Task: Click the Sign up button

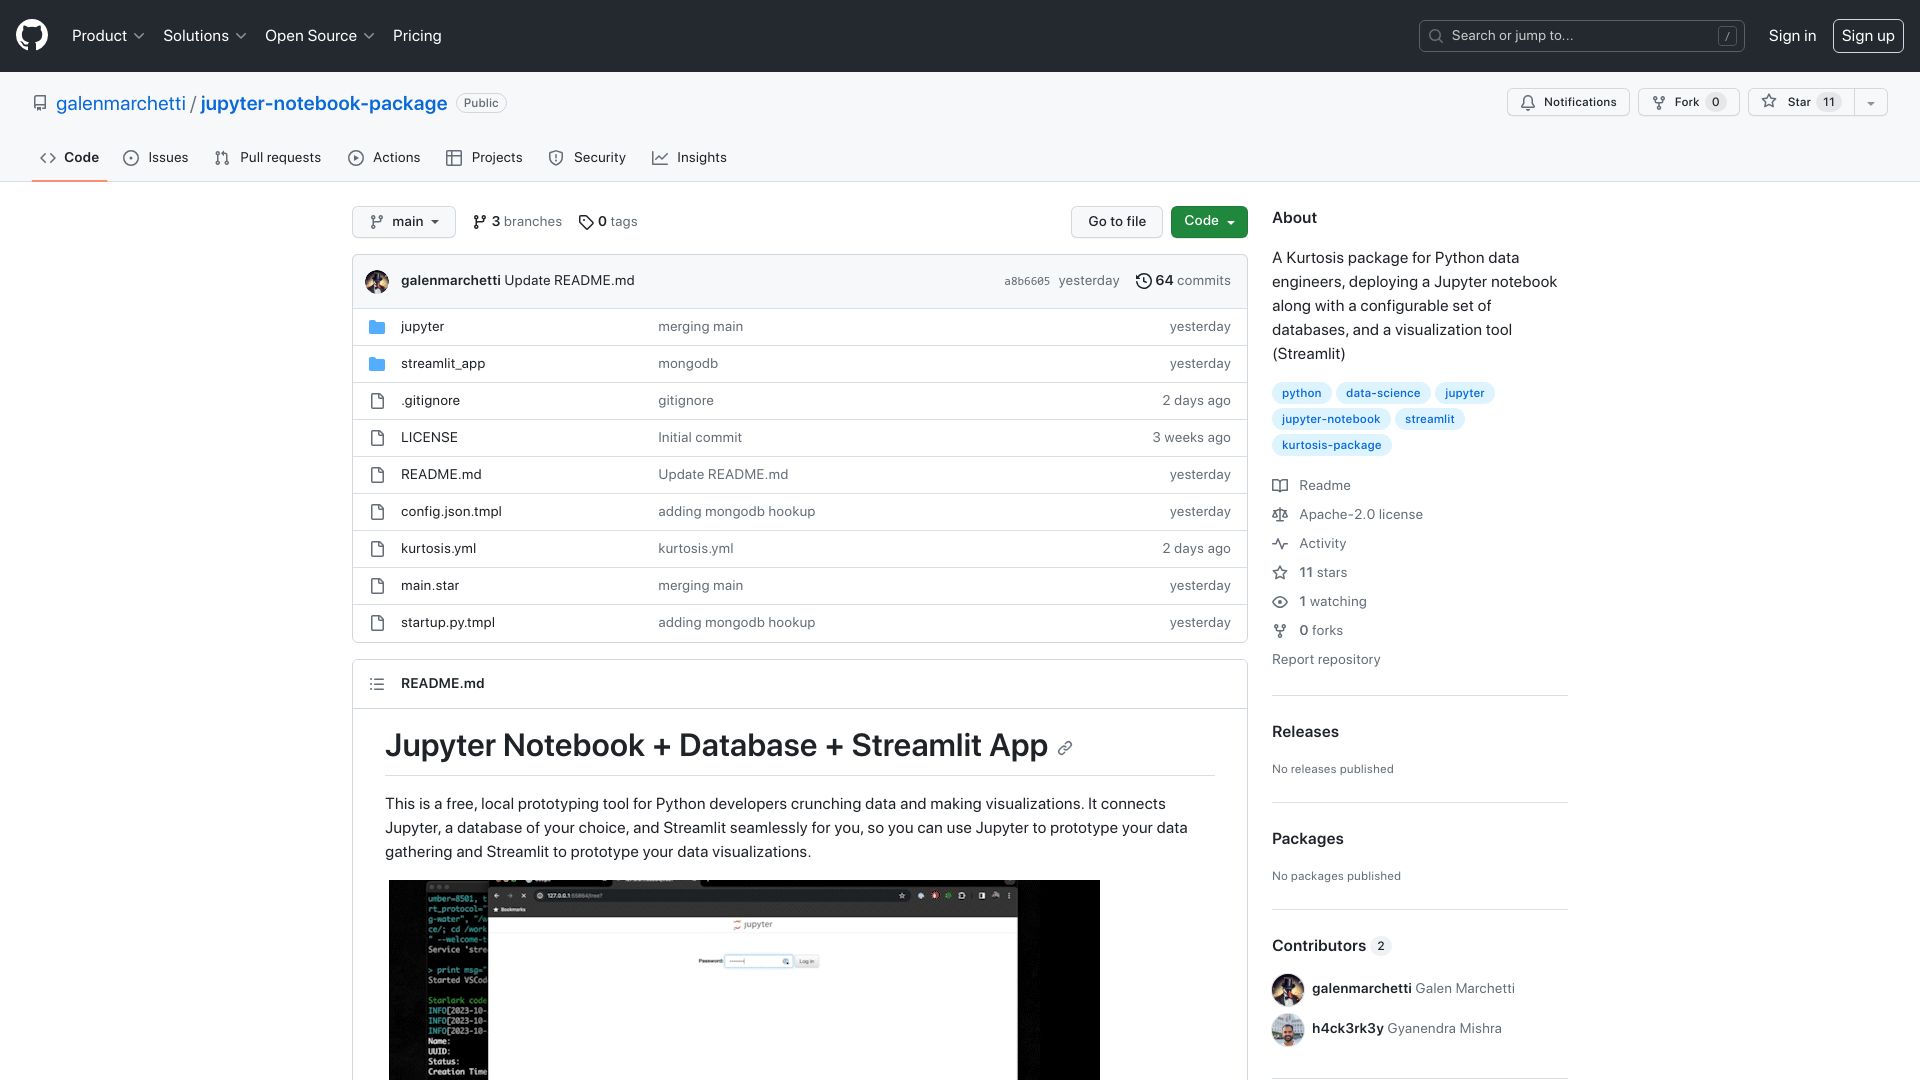Action: pos(1868,36)
